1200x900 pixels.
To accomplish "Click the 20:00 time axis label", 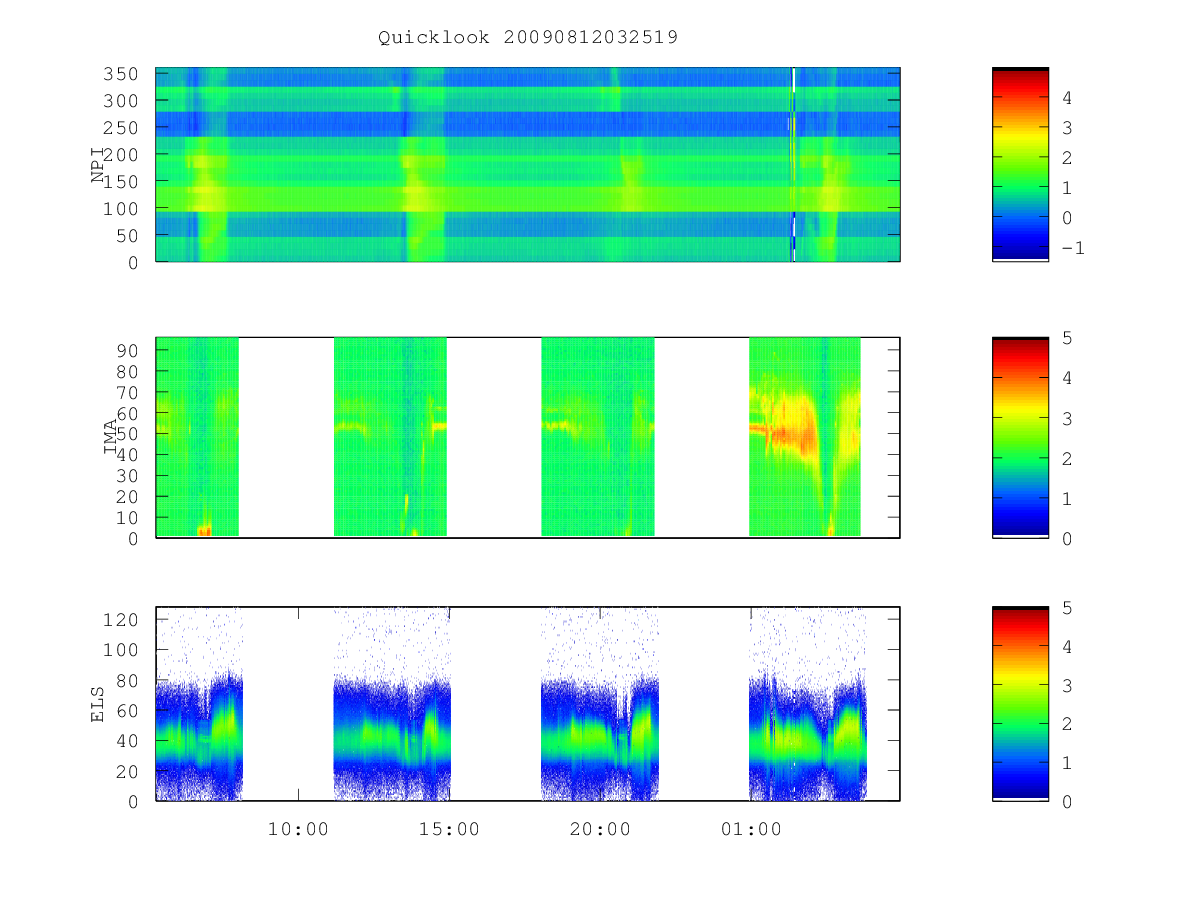I will pyautogui.click(x=600, y=829).
